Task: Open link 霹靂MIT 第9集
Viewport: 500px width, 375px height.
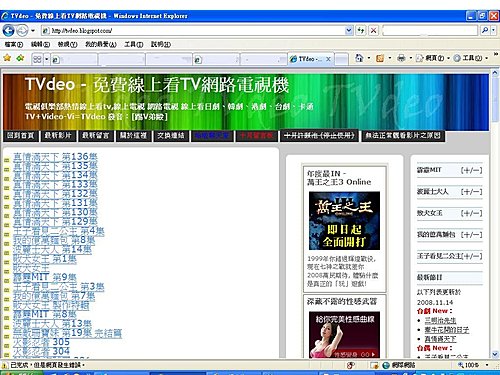Action: pyautogui.click(x=45, y=277)
